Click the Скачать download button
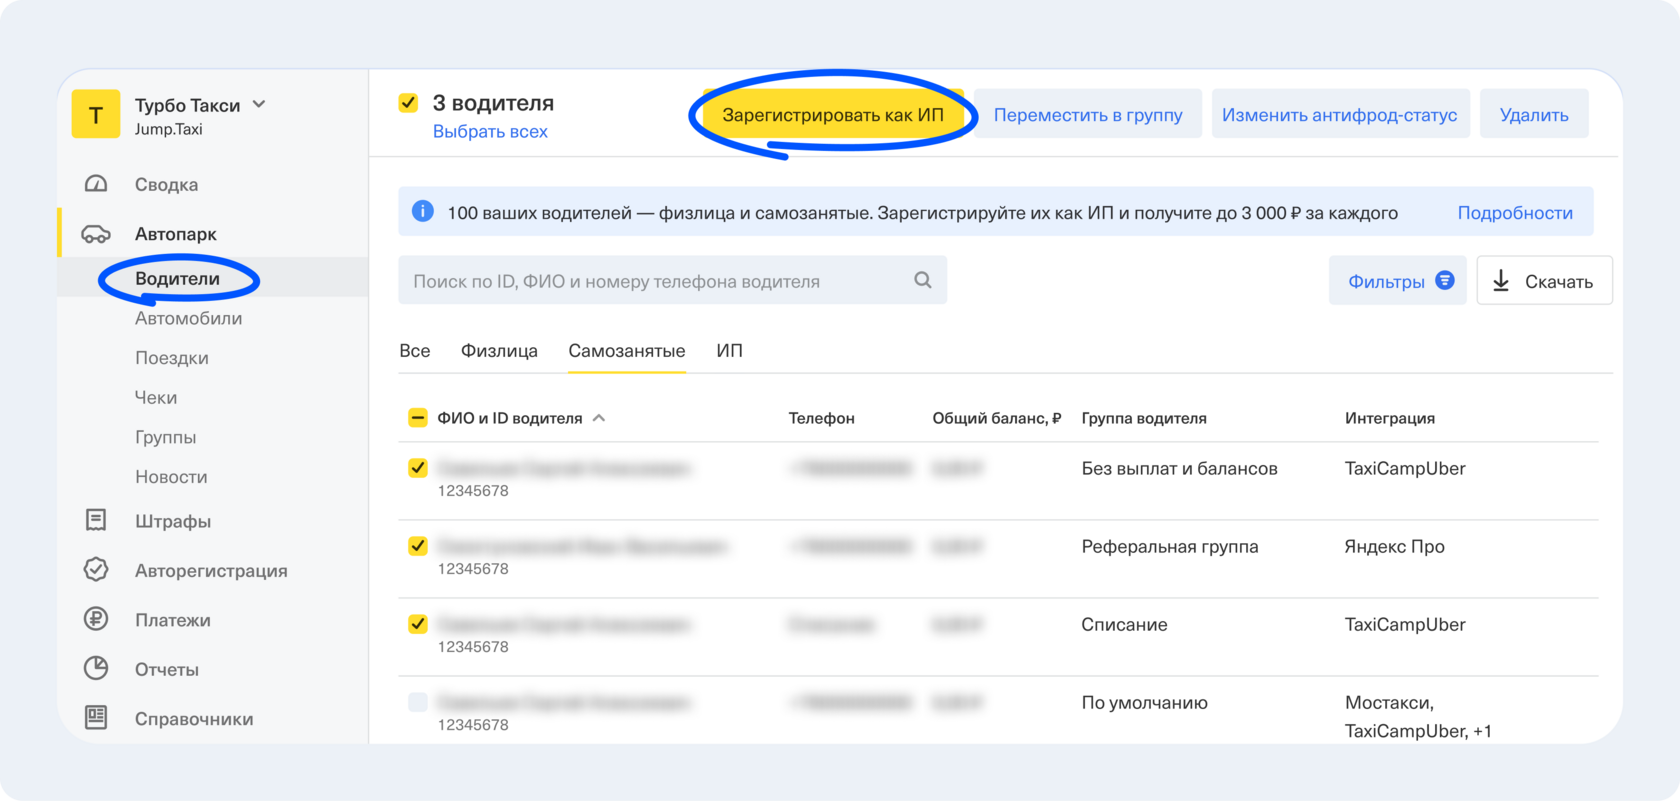The image size is (1680, 801). click(1544, 281)
